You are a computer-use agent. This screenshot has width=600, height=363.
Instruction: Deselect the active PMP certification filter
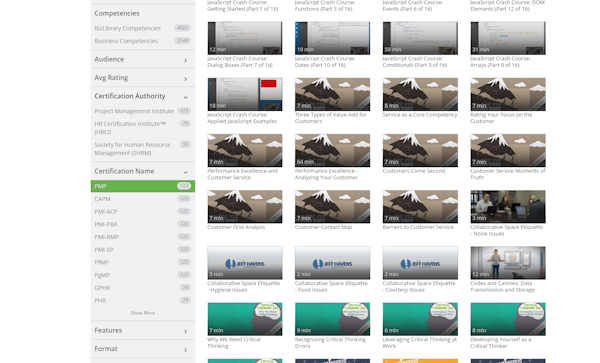(x=142, y=186)
